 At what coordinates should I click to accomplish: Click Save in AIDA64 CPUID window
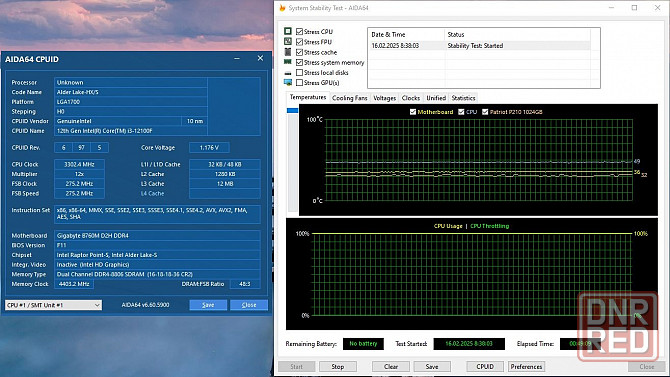coord(208,305)
